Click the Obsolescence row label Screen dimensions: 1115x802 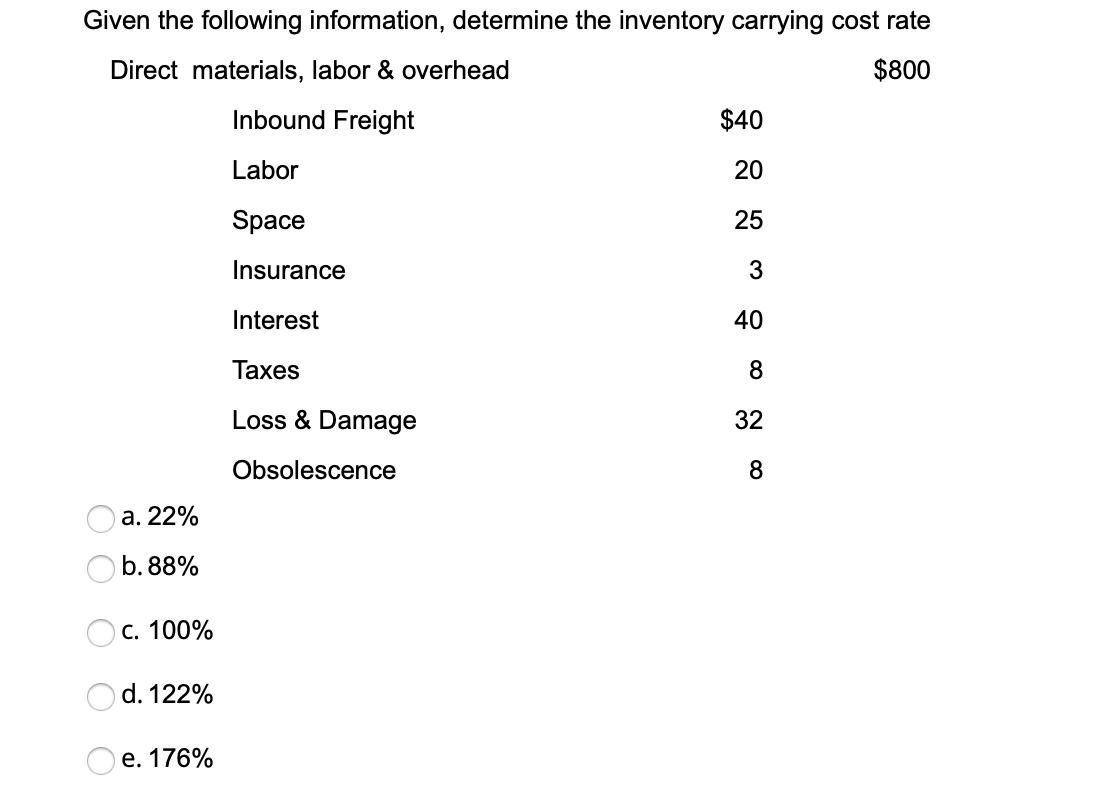[313, 470]
